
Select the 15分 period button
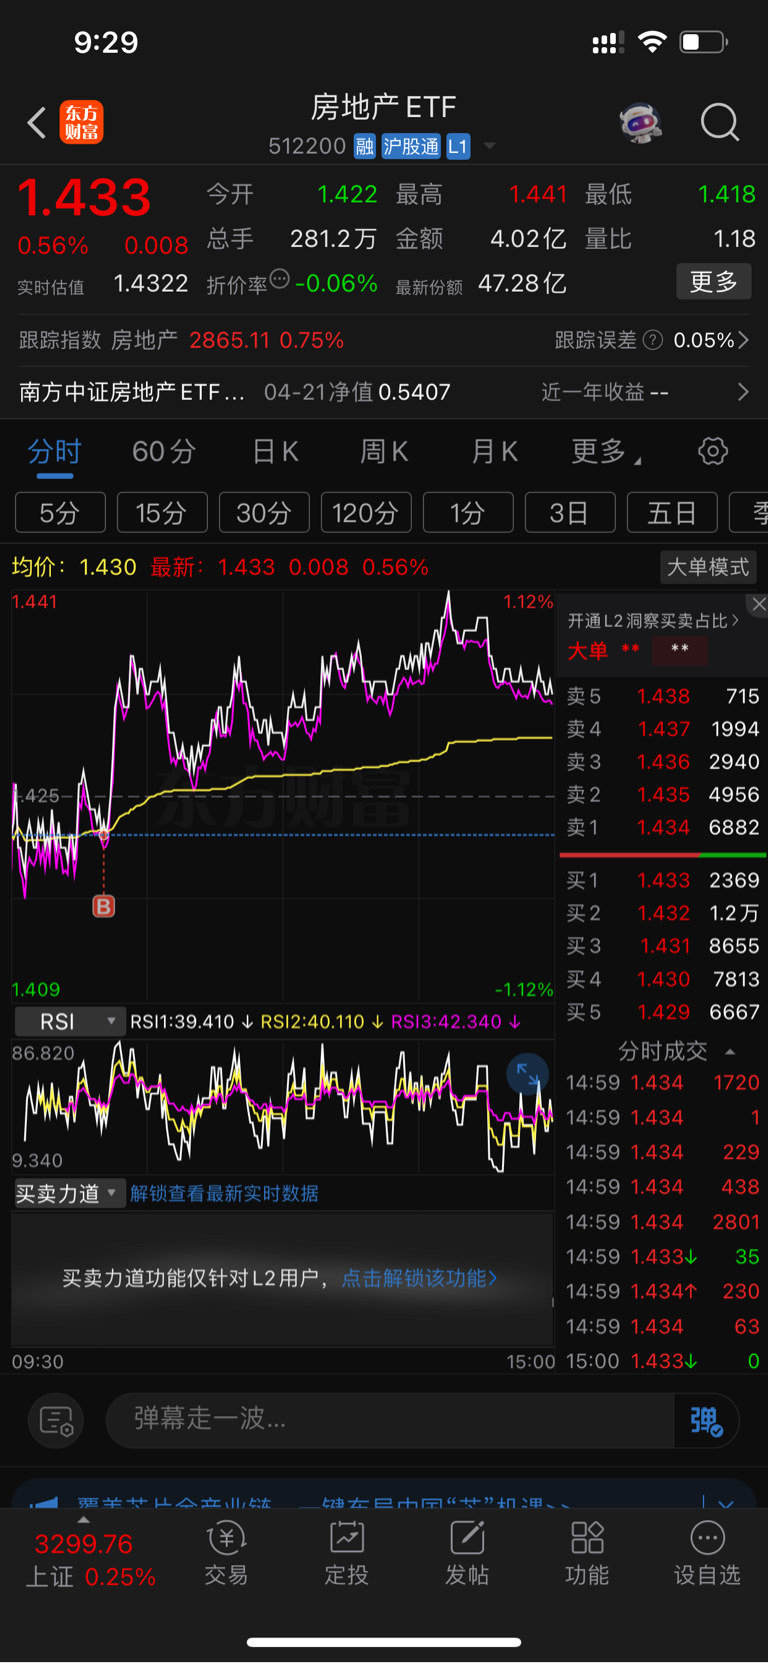click(x=162, y=513)
